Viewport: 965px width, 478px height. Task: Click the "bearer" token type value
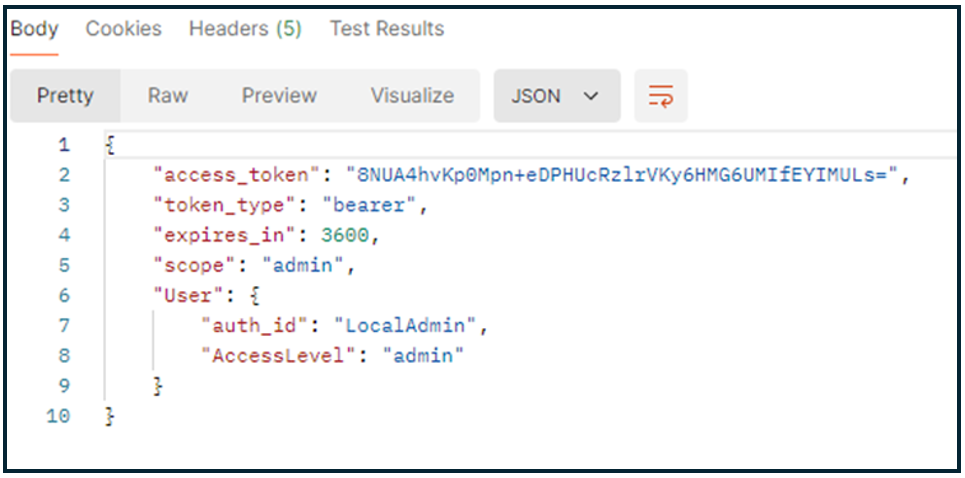tap(378, 205)
